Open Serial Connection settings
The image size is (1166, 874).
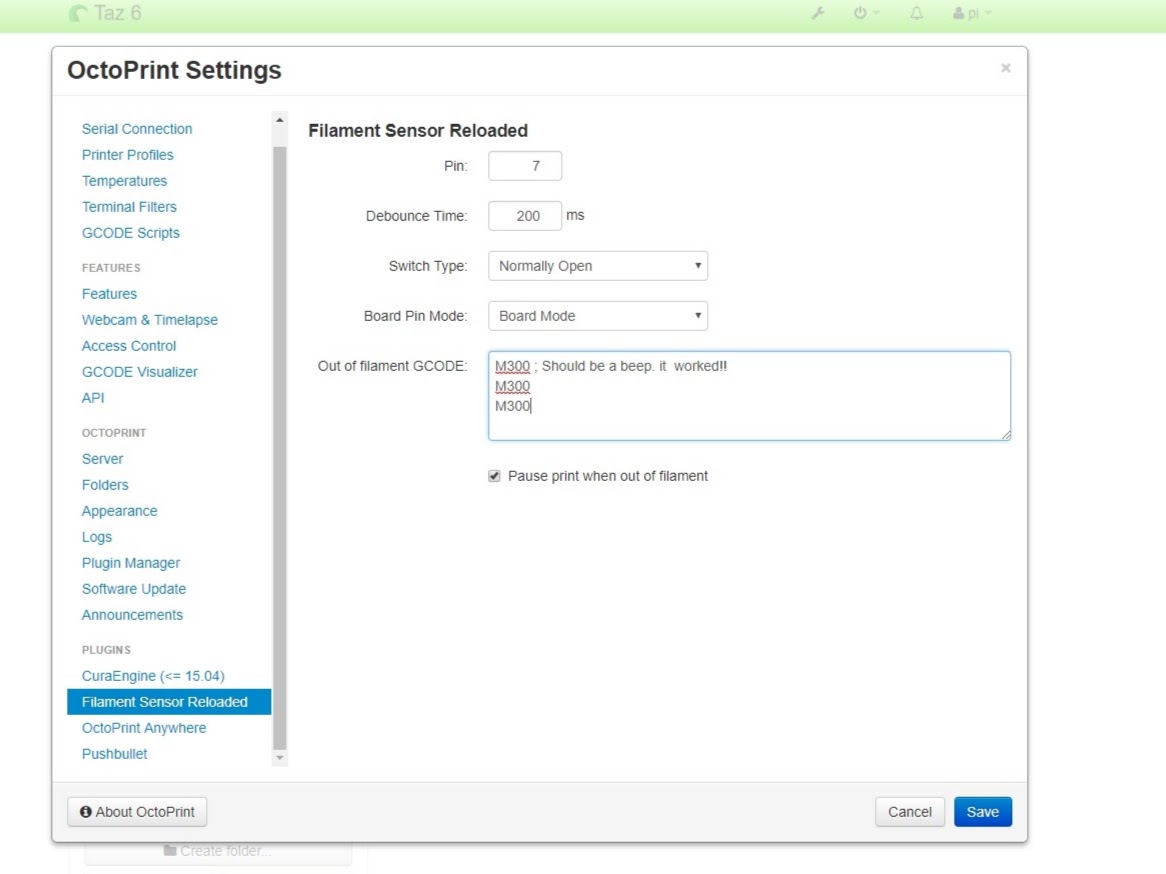pyautogui.click(x=137, y=129)
